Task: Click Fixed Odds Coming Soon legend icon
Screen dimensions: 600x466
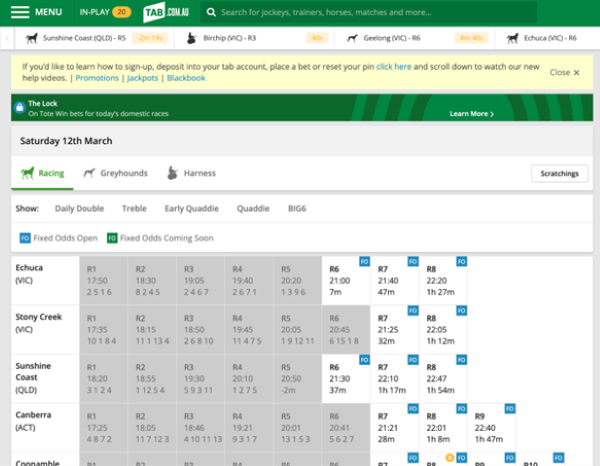Action: pos(112,238)
